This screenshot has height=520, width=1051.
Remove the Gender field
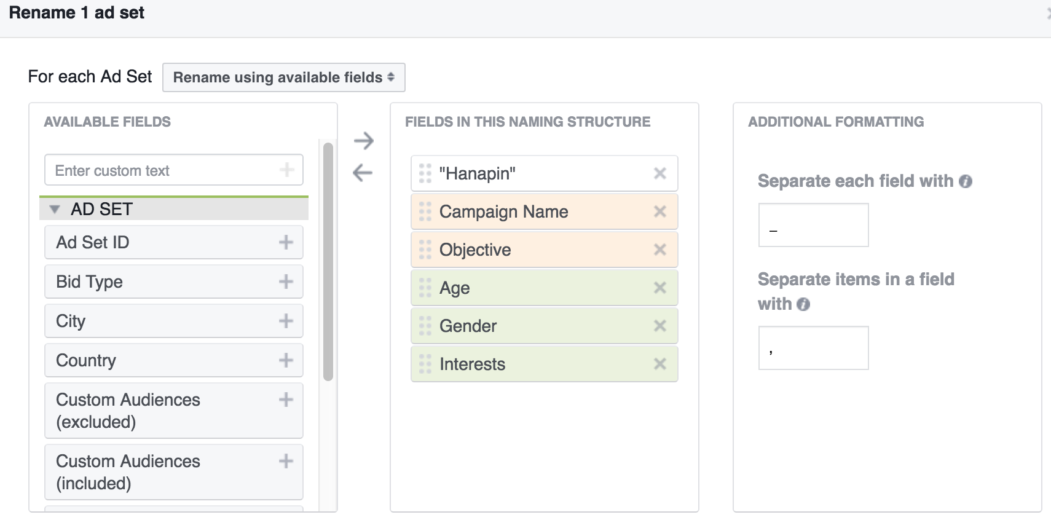pyautogui.click(x=660, y=326)
